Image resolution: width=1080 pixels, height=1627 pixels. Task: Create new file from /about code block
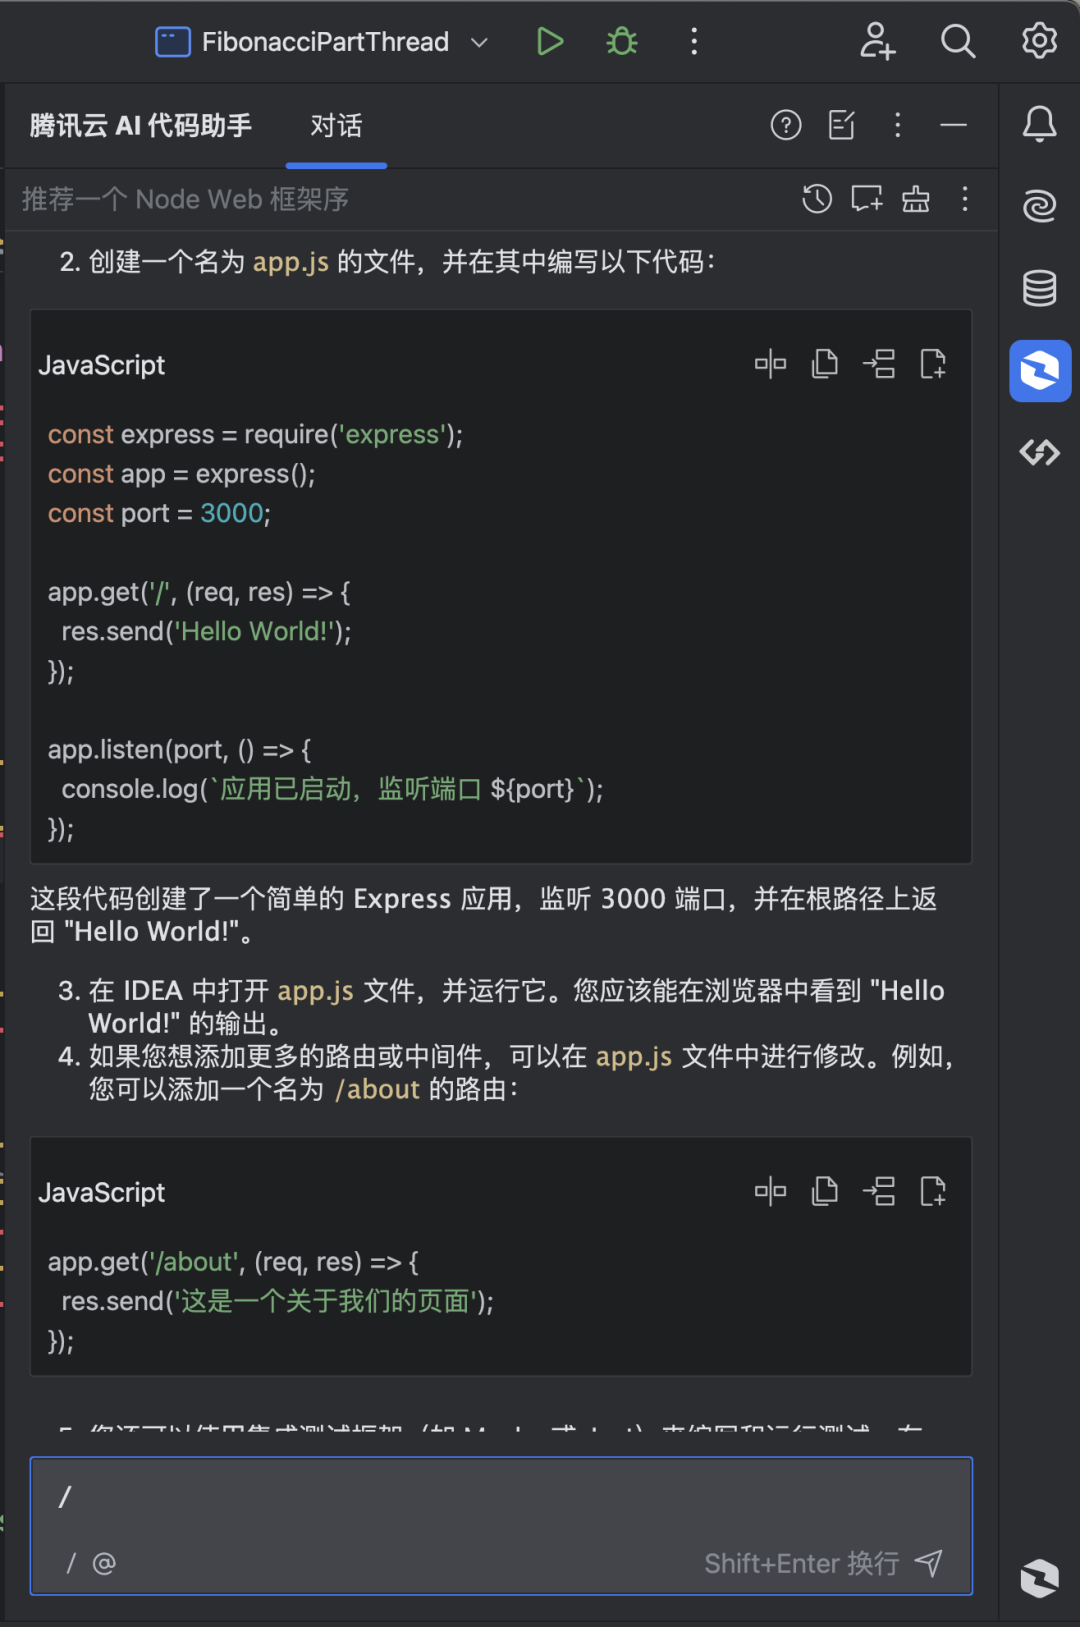[933, 1191]
